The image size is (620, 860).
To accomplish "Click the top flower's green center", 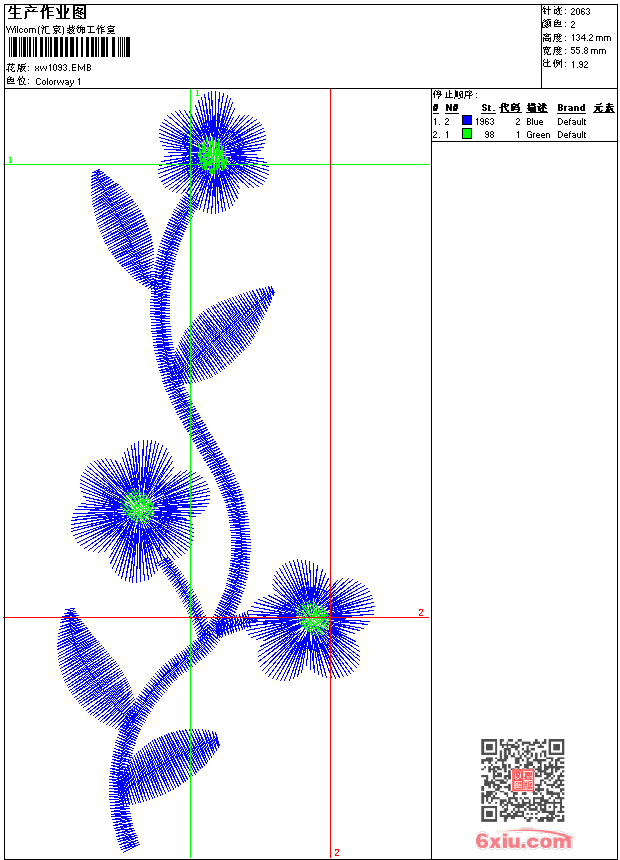I will pos(212,156).
